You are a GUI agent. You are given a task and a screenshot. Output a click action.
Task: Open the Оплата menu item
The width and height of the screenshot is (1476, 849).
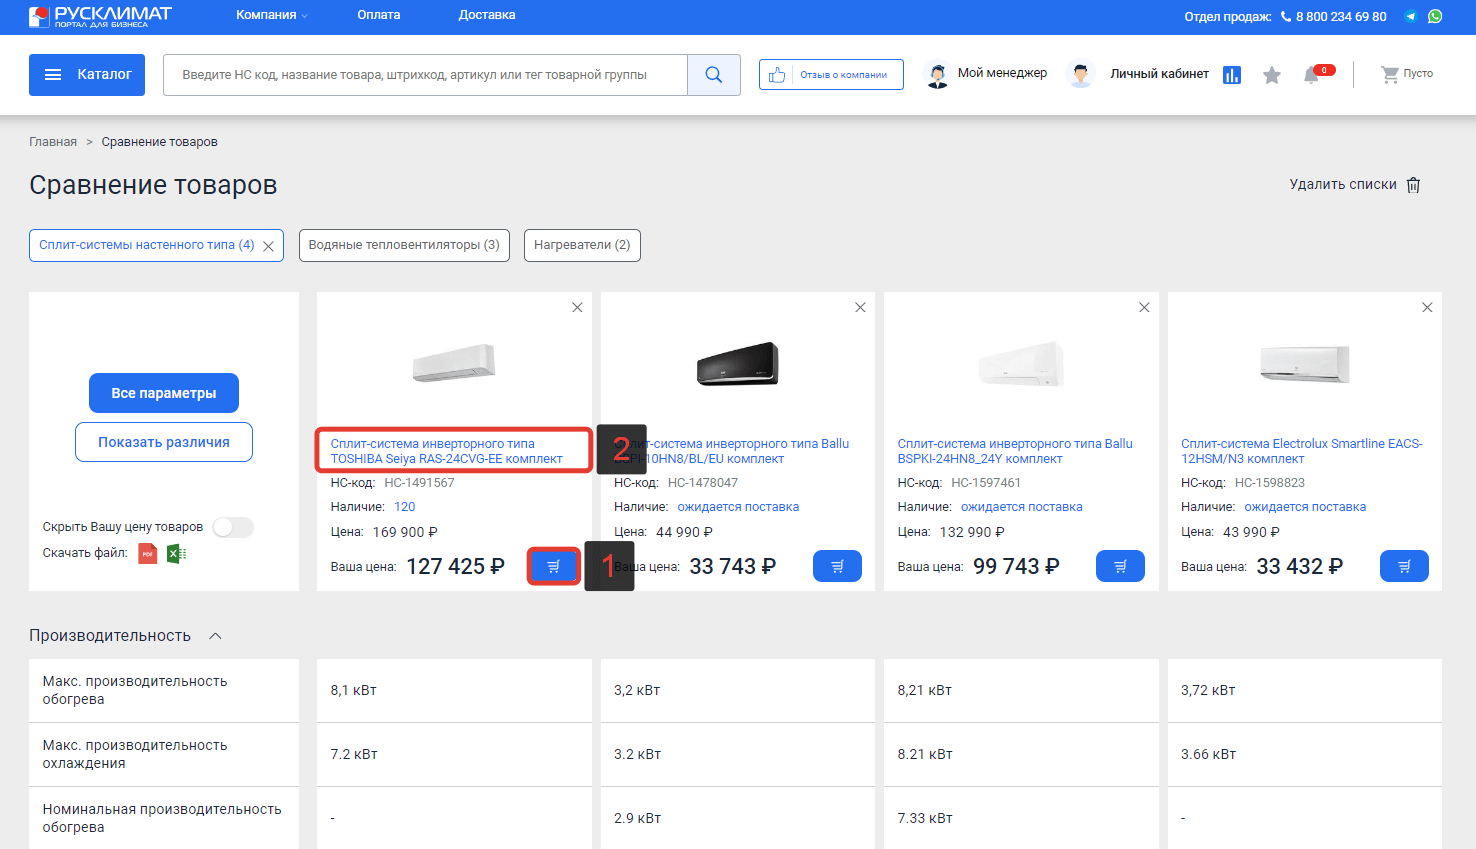point(379,15)
